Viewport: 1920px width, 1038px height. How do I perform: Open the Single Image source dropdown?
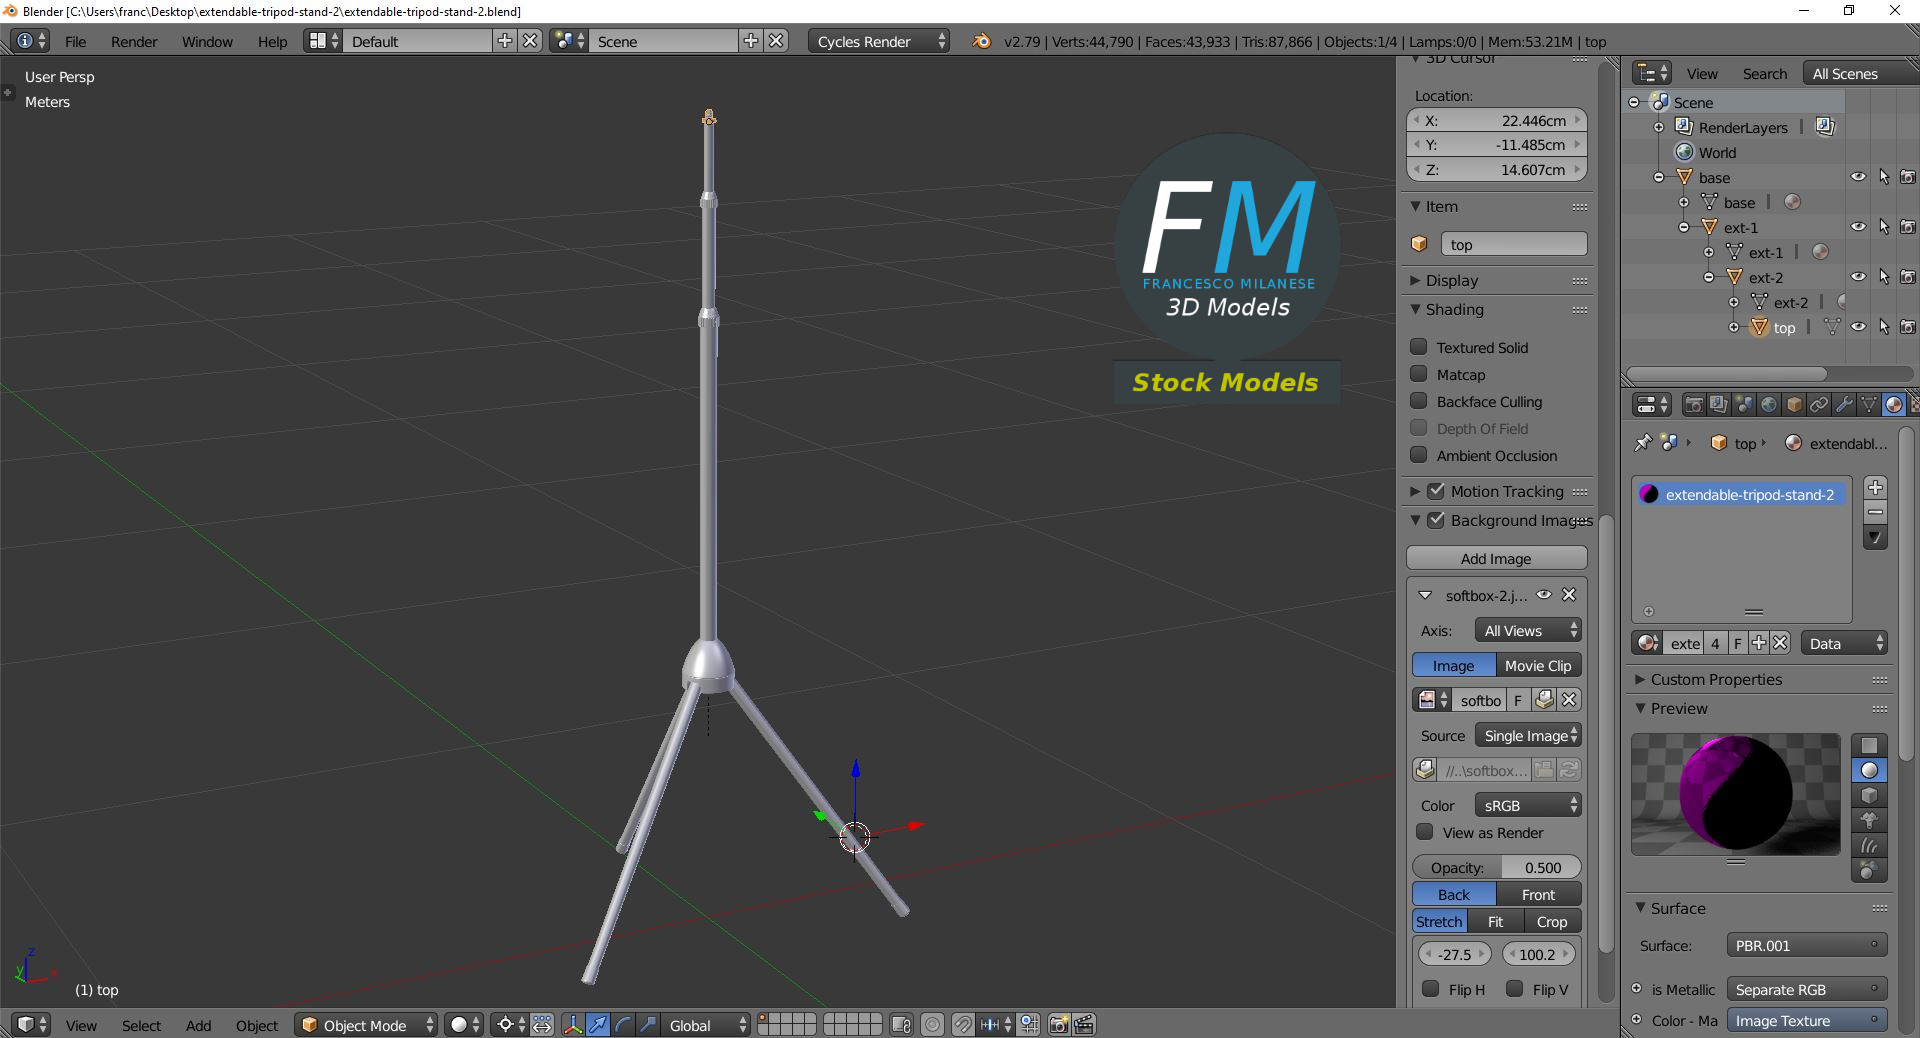pos(1528,735)
